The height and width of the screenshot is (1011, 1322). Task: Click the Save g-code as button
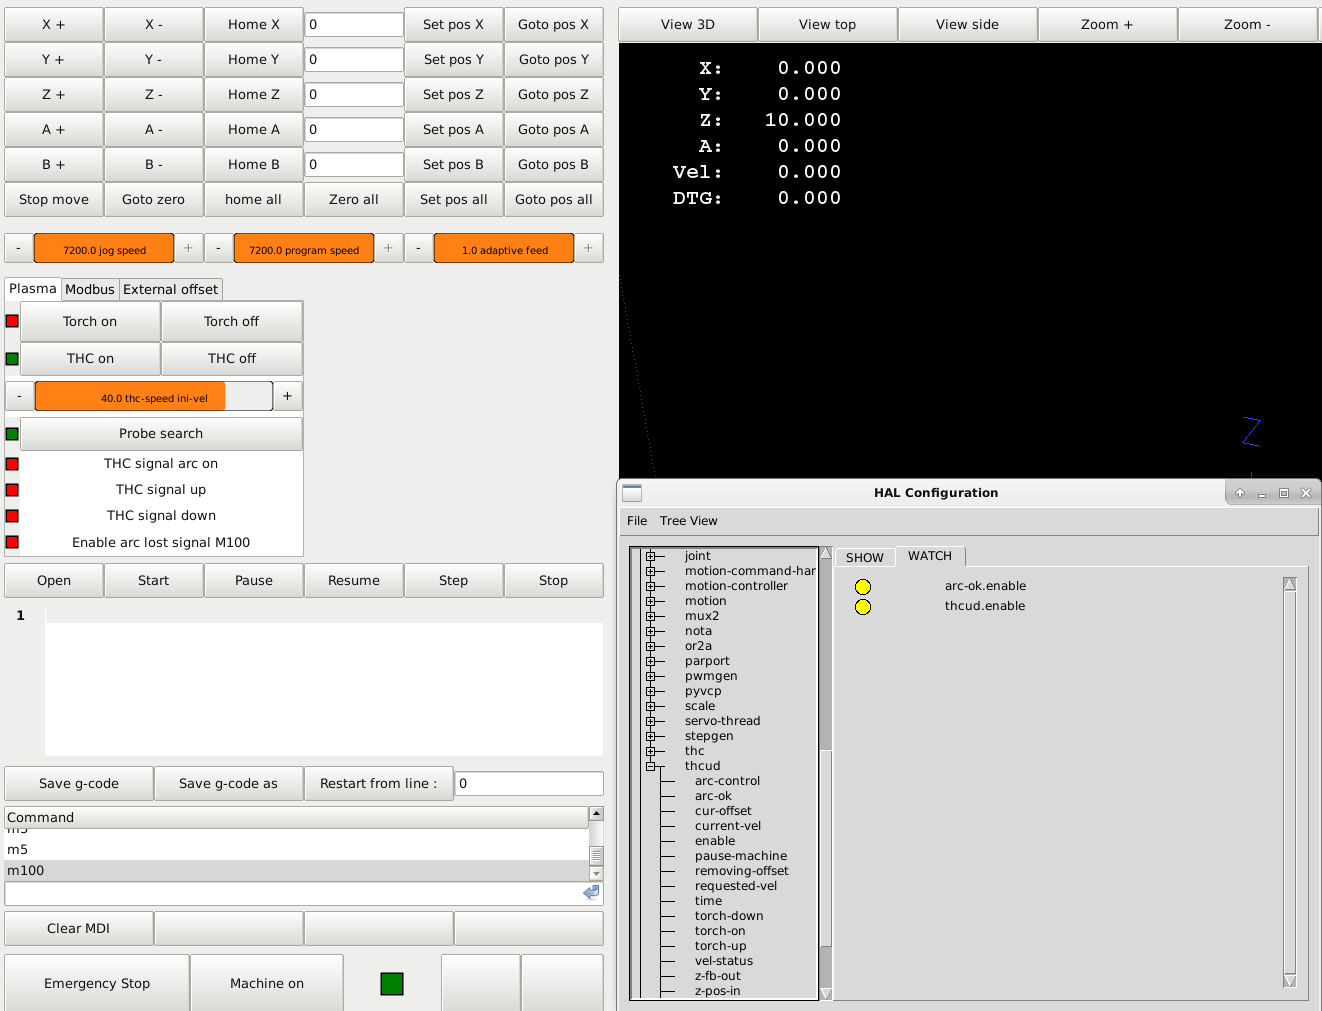coord(229,783)
